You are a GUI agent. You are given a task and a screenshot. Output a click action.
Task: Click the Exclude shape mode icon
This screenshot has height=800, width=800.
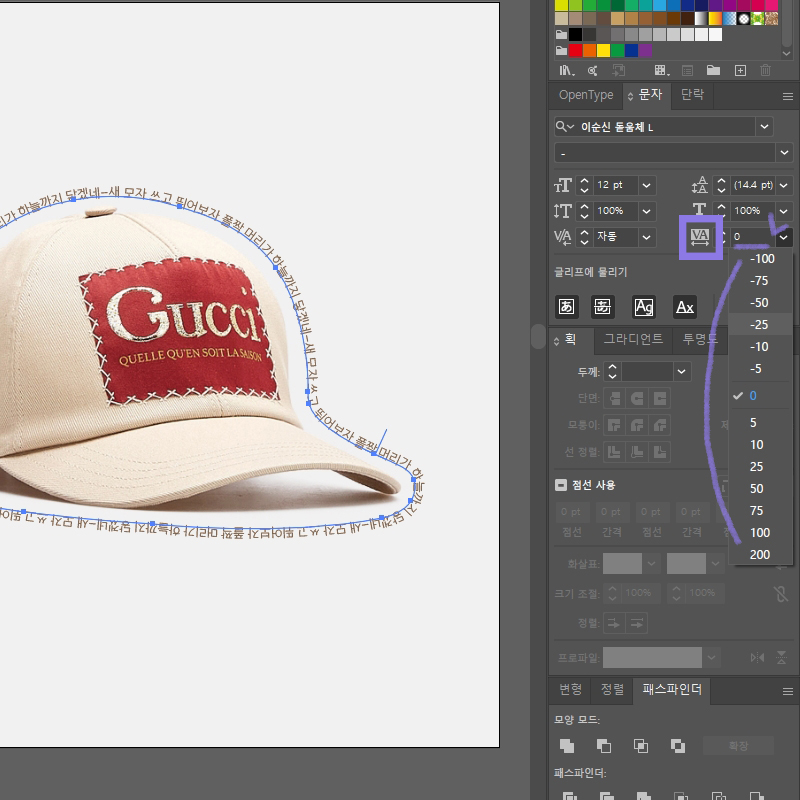pyautogui.click(x=678, y=746)
